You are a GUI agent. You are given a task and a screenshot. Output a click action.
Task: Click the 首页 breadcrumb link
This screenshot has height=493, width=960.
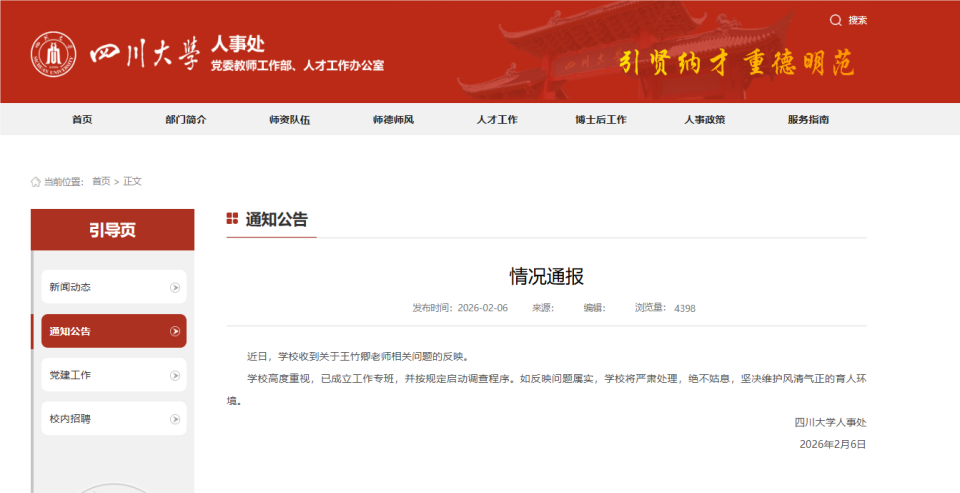tap(101, 182)
